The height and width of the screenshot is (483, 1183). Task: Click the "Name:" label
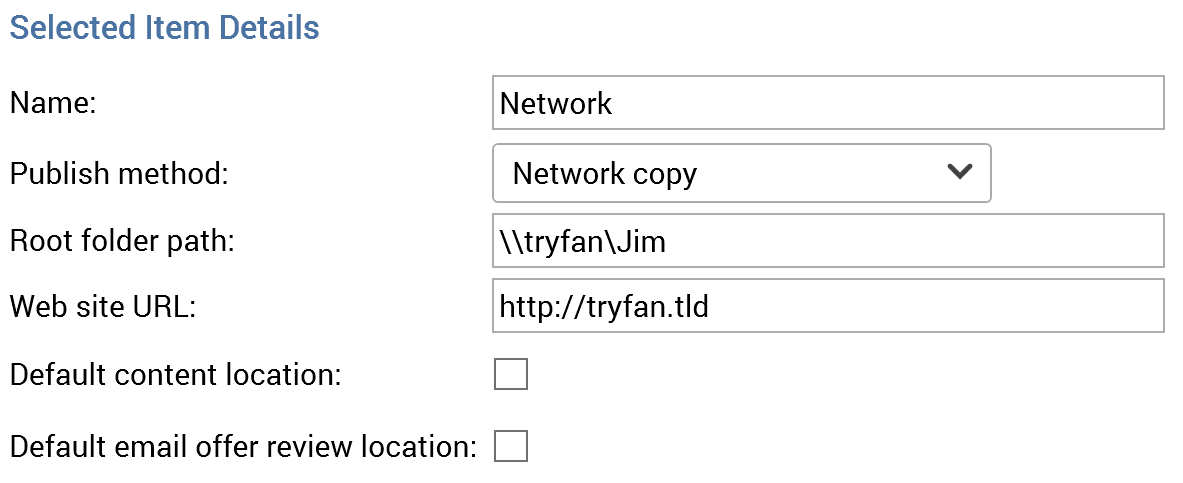coord(53,104)
